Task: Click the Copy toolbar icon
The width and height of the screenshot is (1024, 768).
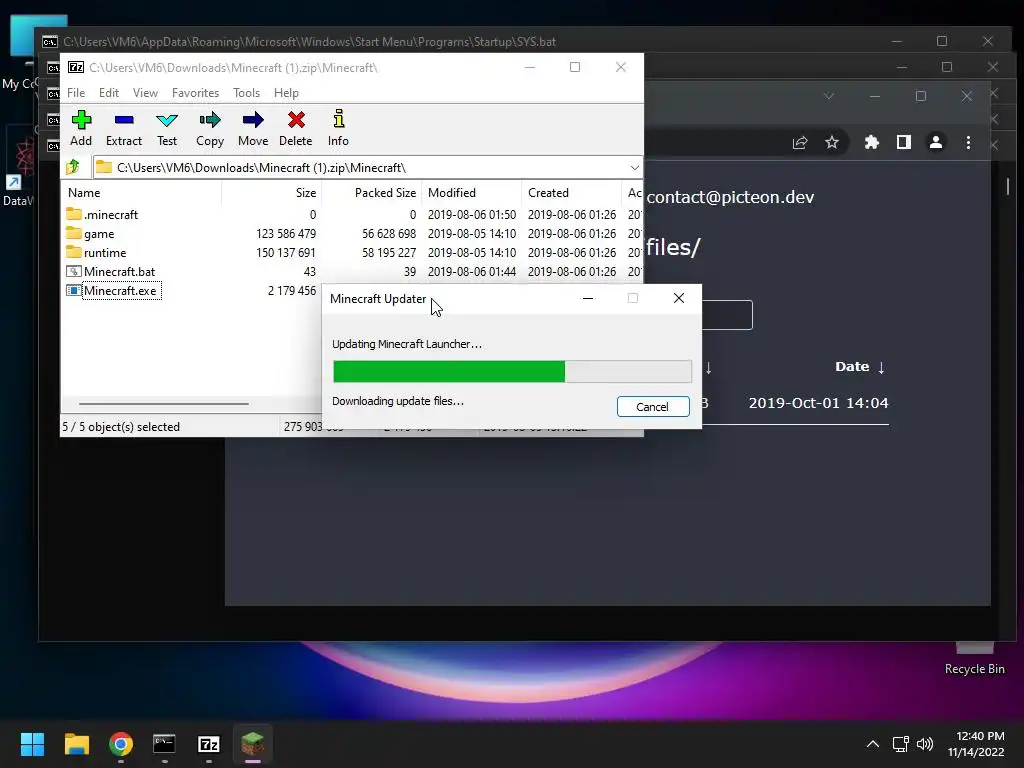Action: point(210,128)
